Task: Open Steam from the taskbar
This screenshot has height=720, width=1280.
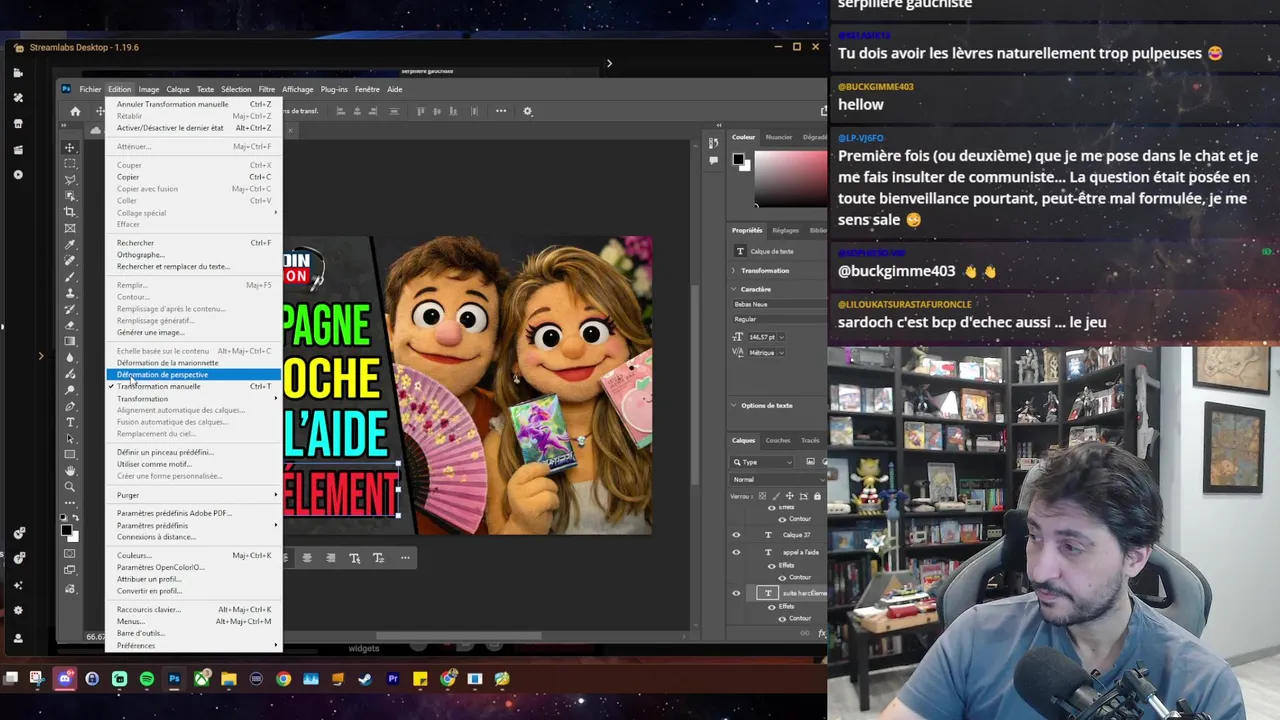Action: [365, 679]
